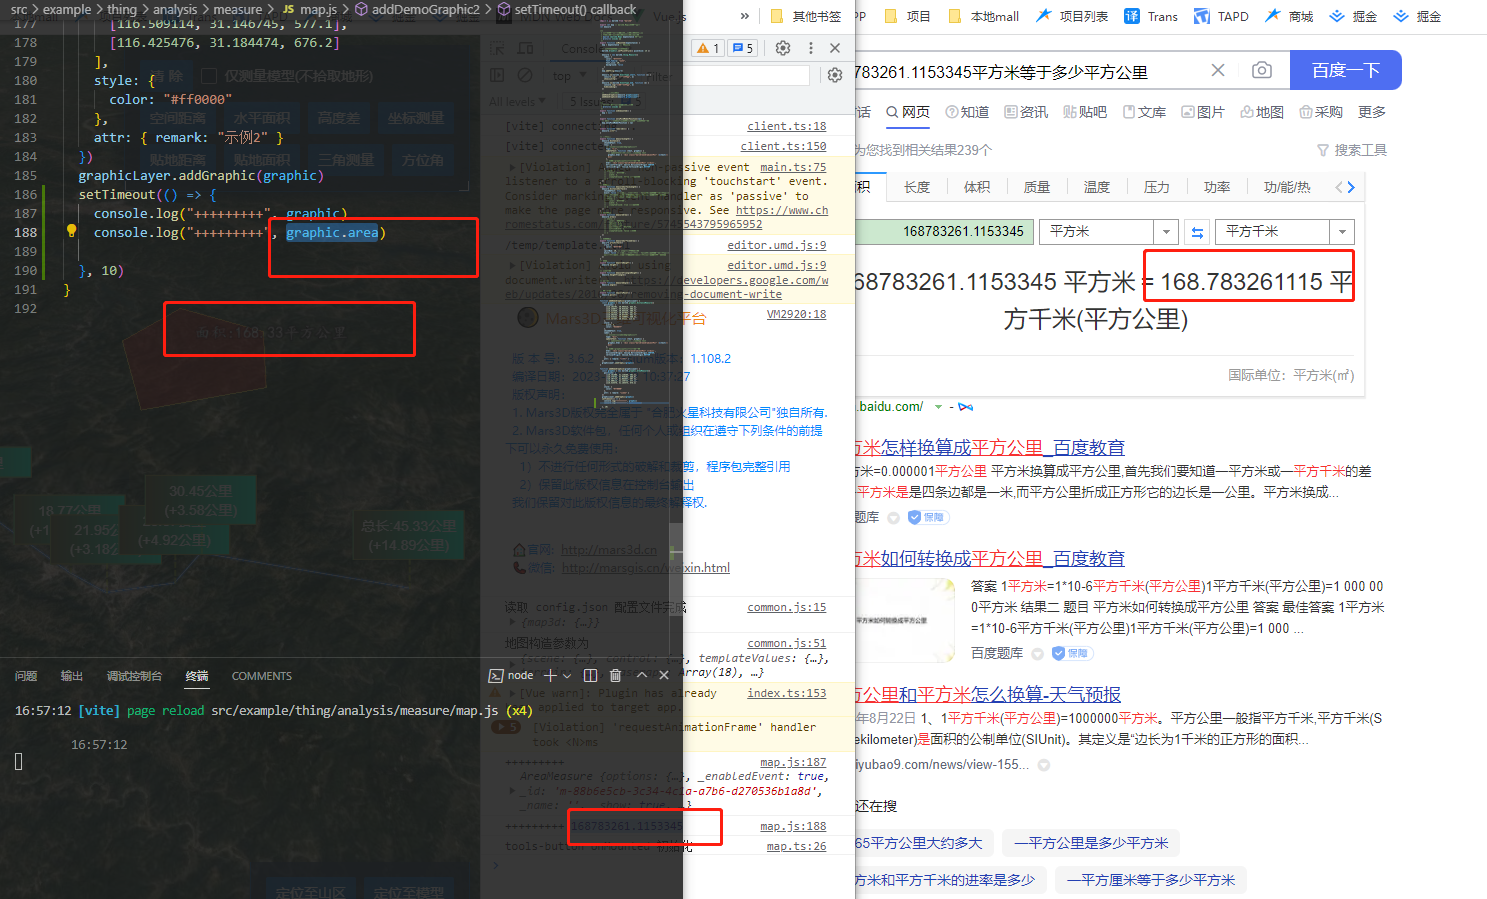Expand the bookmarks overflow chevron »

[x=745, y=16]
